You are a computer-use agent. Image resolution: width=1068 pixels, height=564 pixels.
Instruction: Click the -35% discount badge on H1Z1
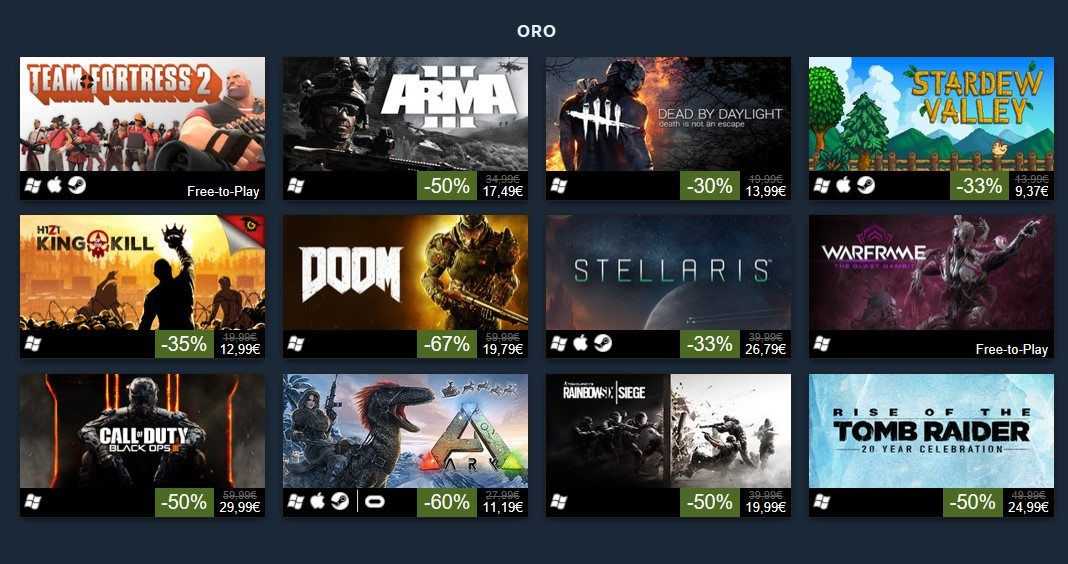tap(184, 344)
